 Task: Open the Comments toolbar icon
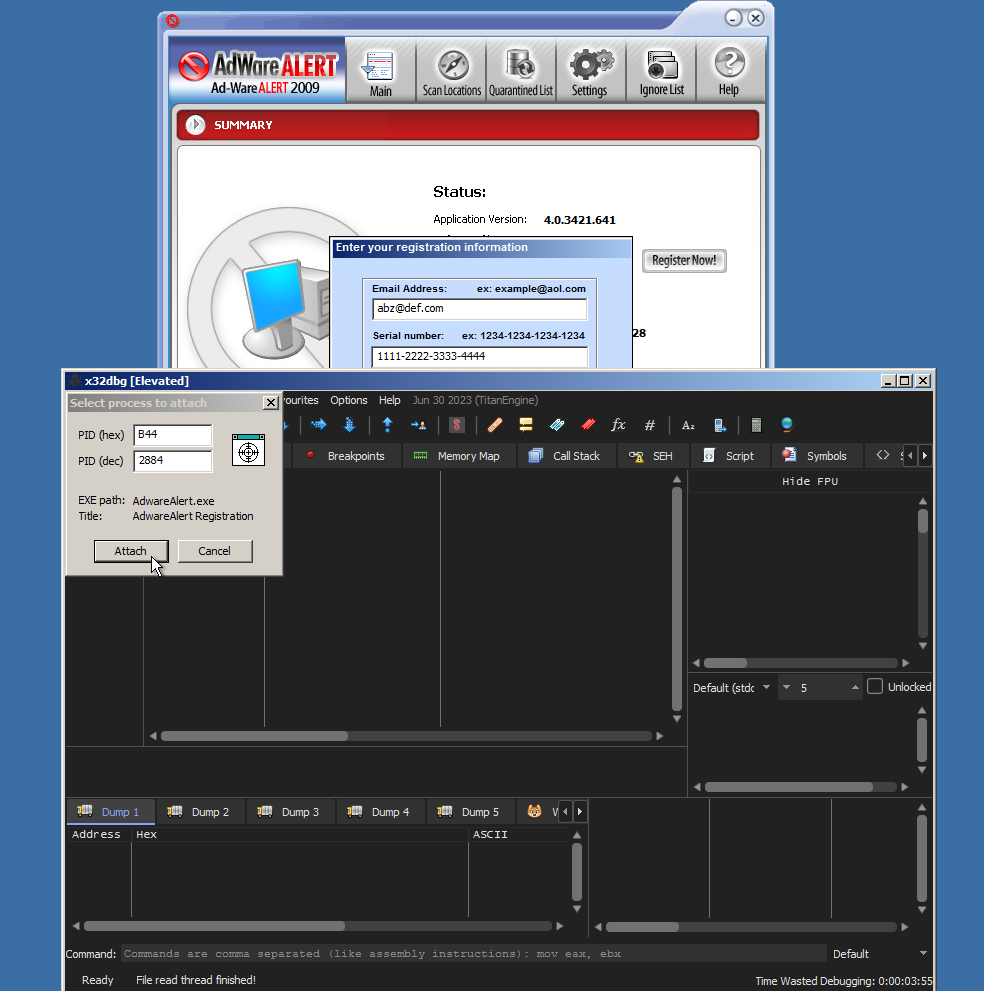pos(525,425)
